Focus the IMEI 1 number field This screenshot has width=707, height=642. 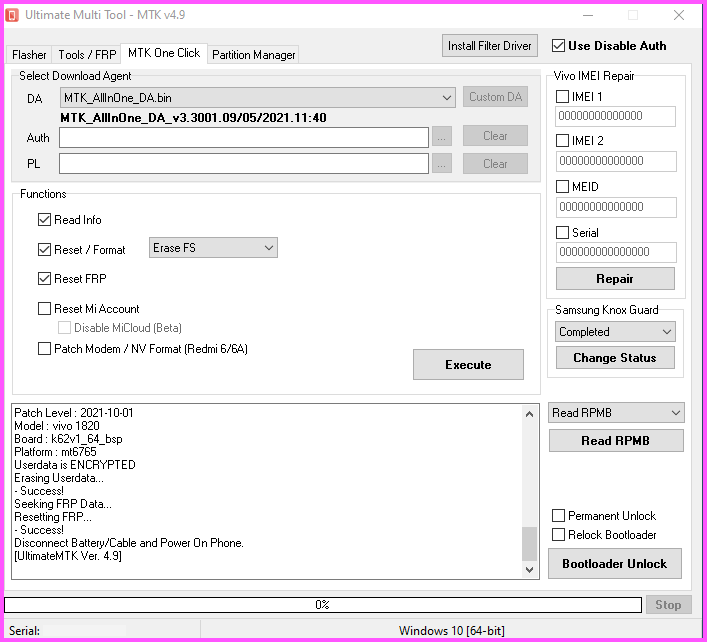(x=615, y=116)
